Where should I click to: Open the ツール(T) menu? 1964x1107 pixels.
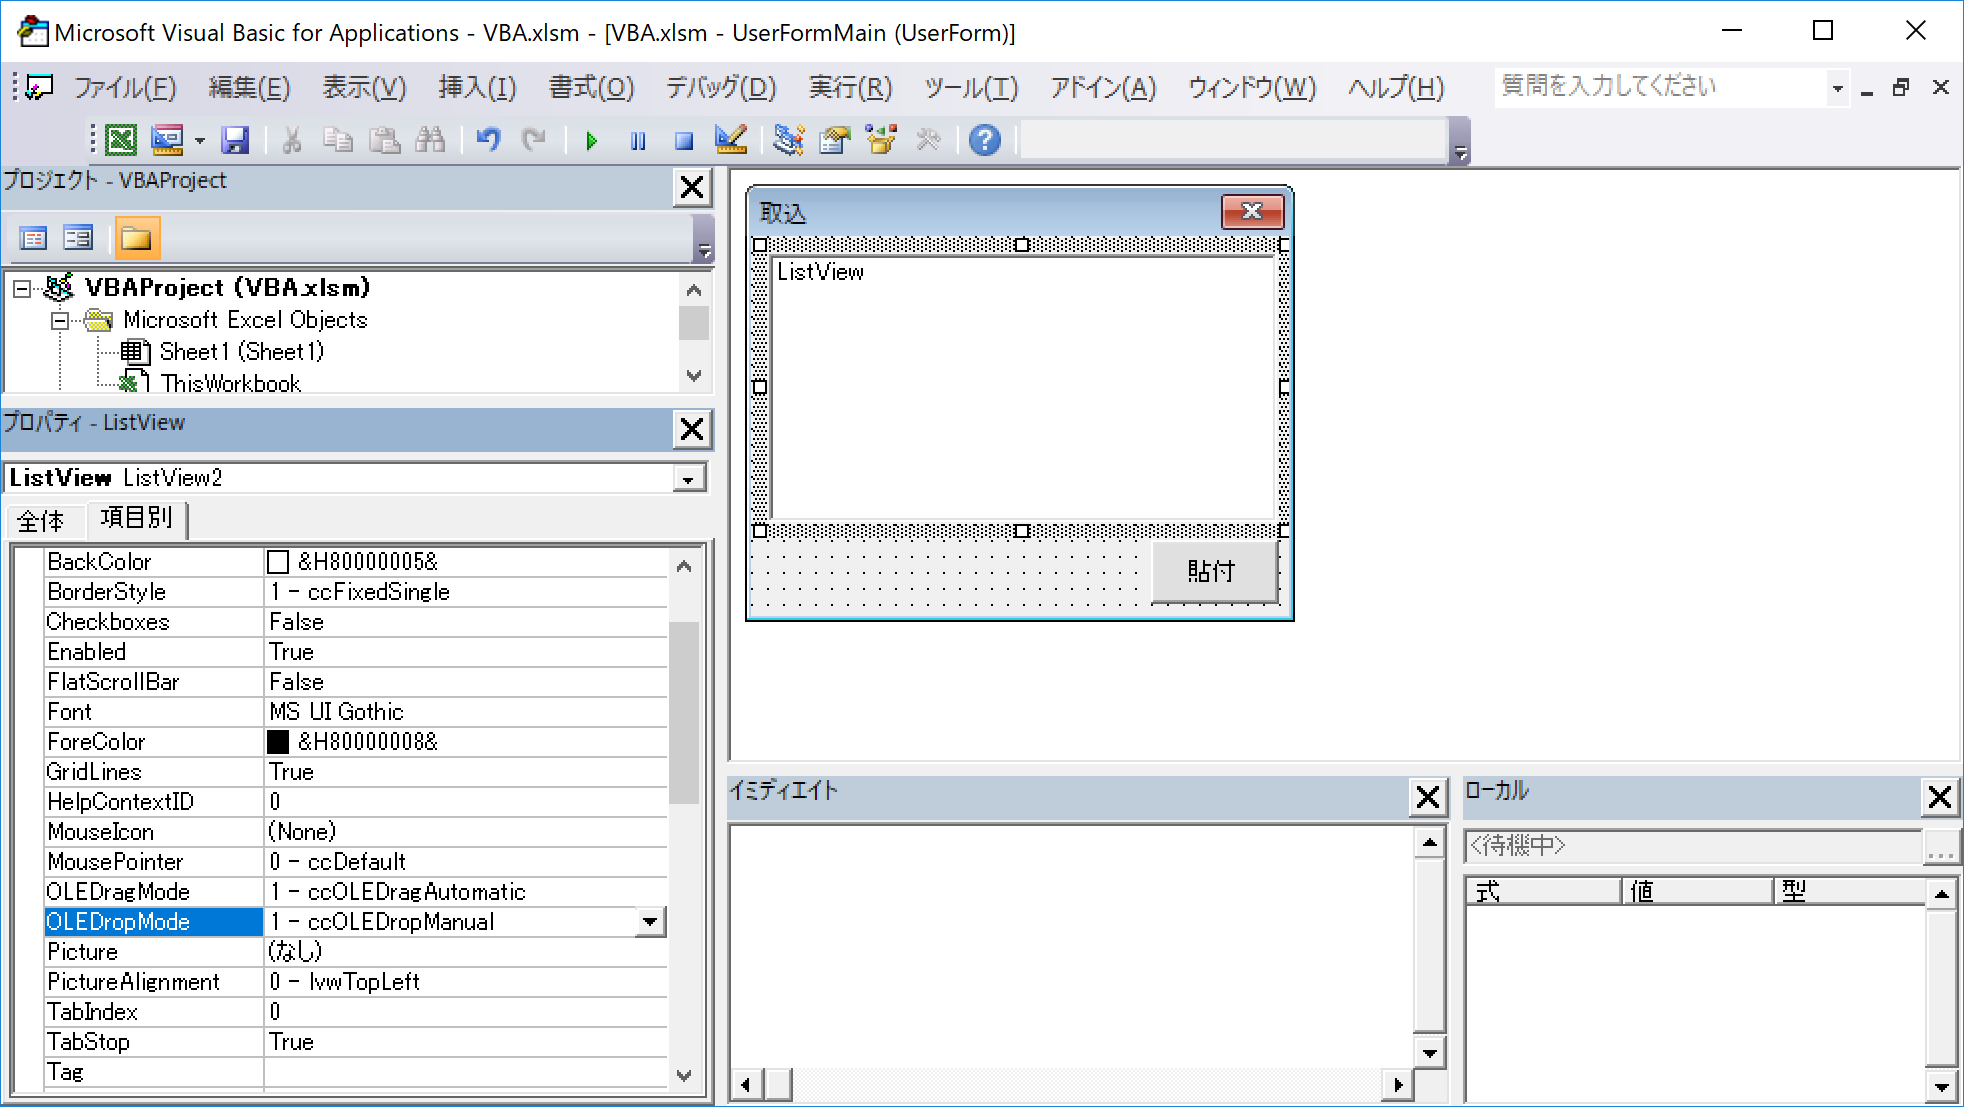[970, 88]
